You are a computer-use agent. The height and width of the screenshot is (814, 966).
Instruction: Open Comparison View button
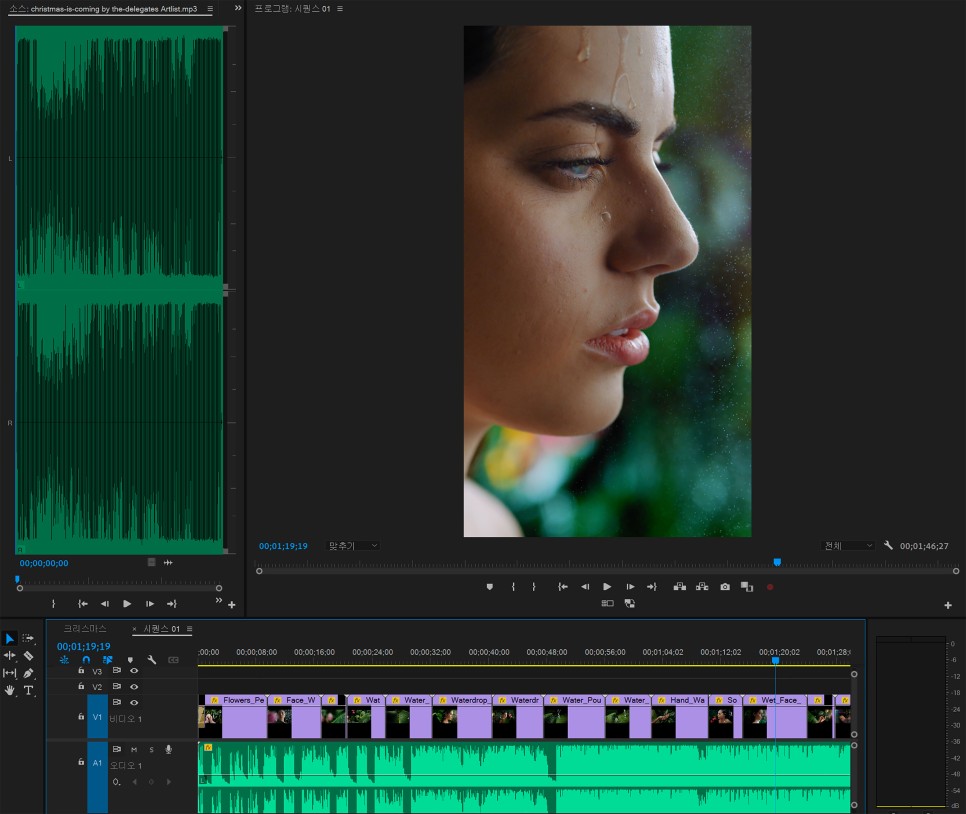coord(747,587)
